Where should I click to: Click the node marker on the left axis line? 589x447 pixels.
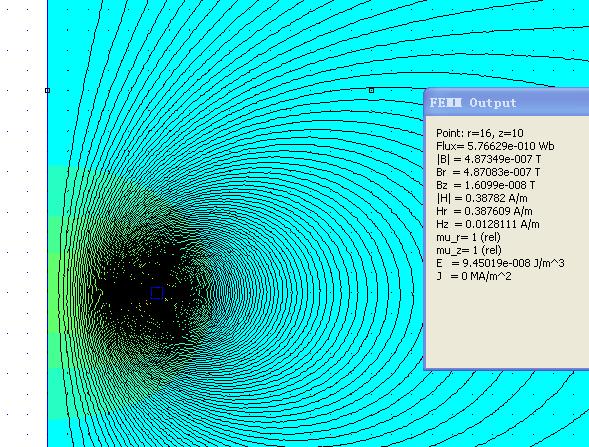47,91
